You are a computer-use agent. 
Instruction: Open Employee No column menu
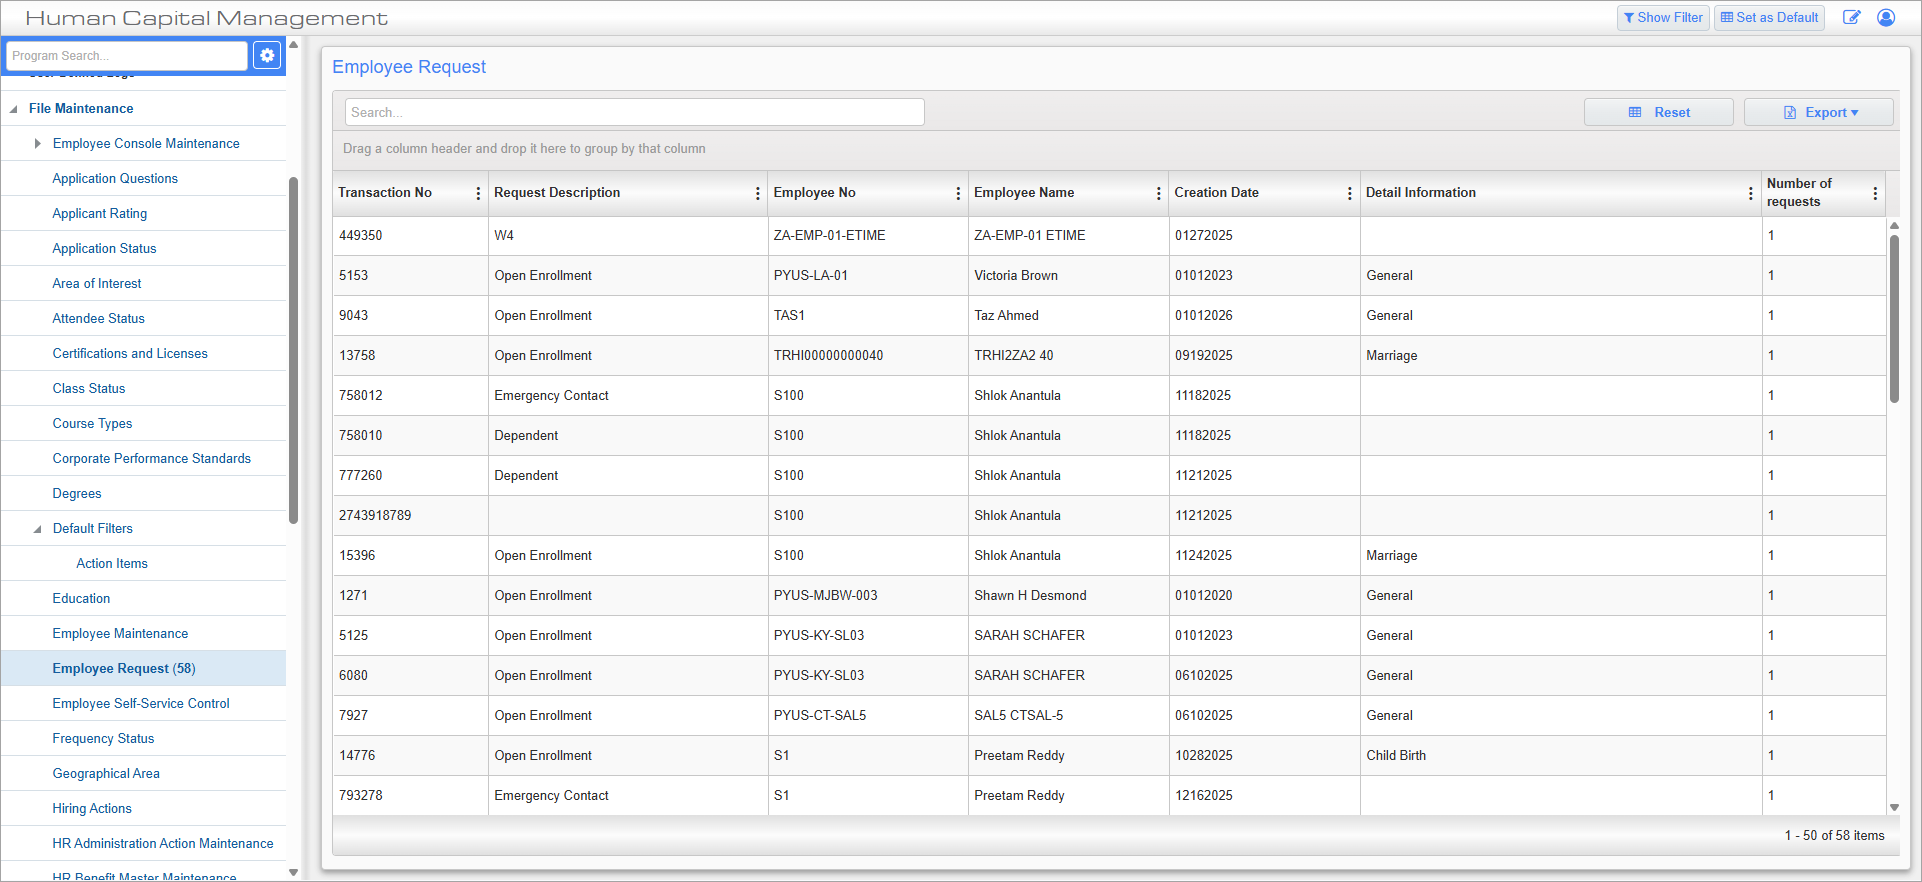[x=958, y=193]
